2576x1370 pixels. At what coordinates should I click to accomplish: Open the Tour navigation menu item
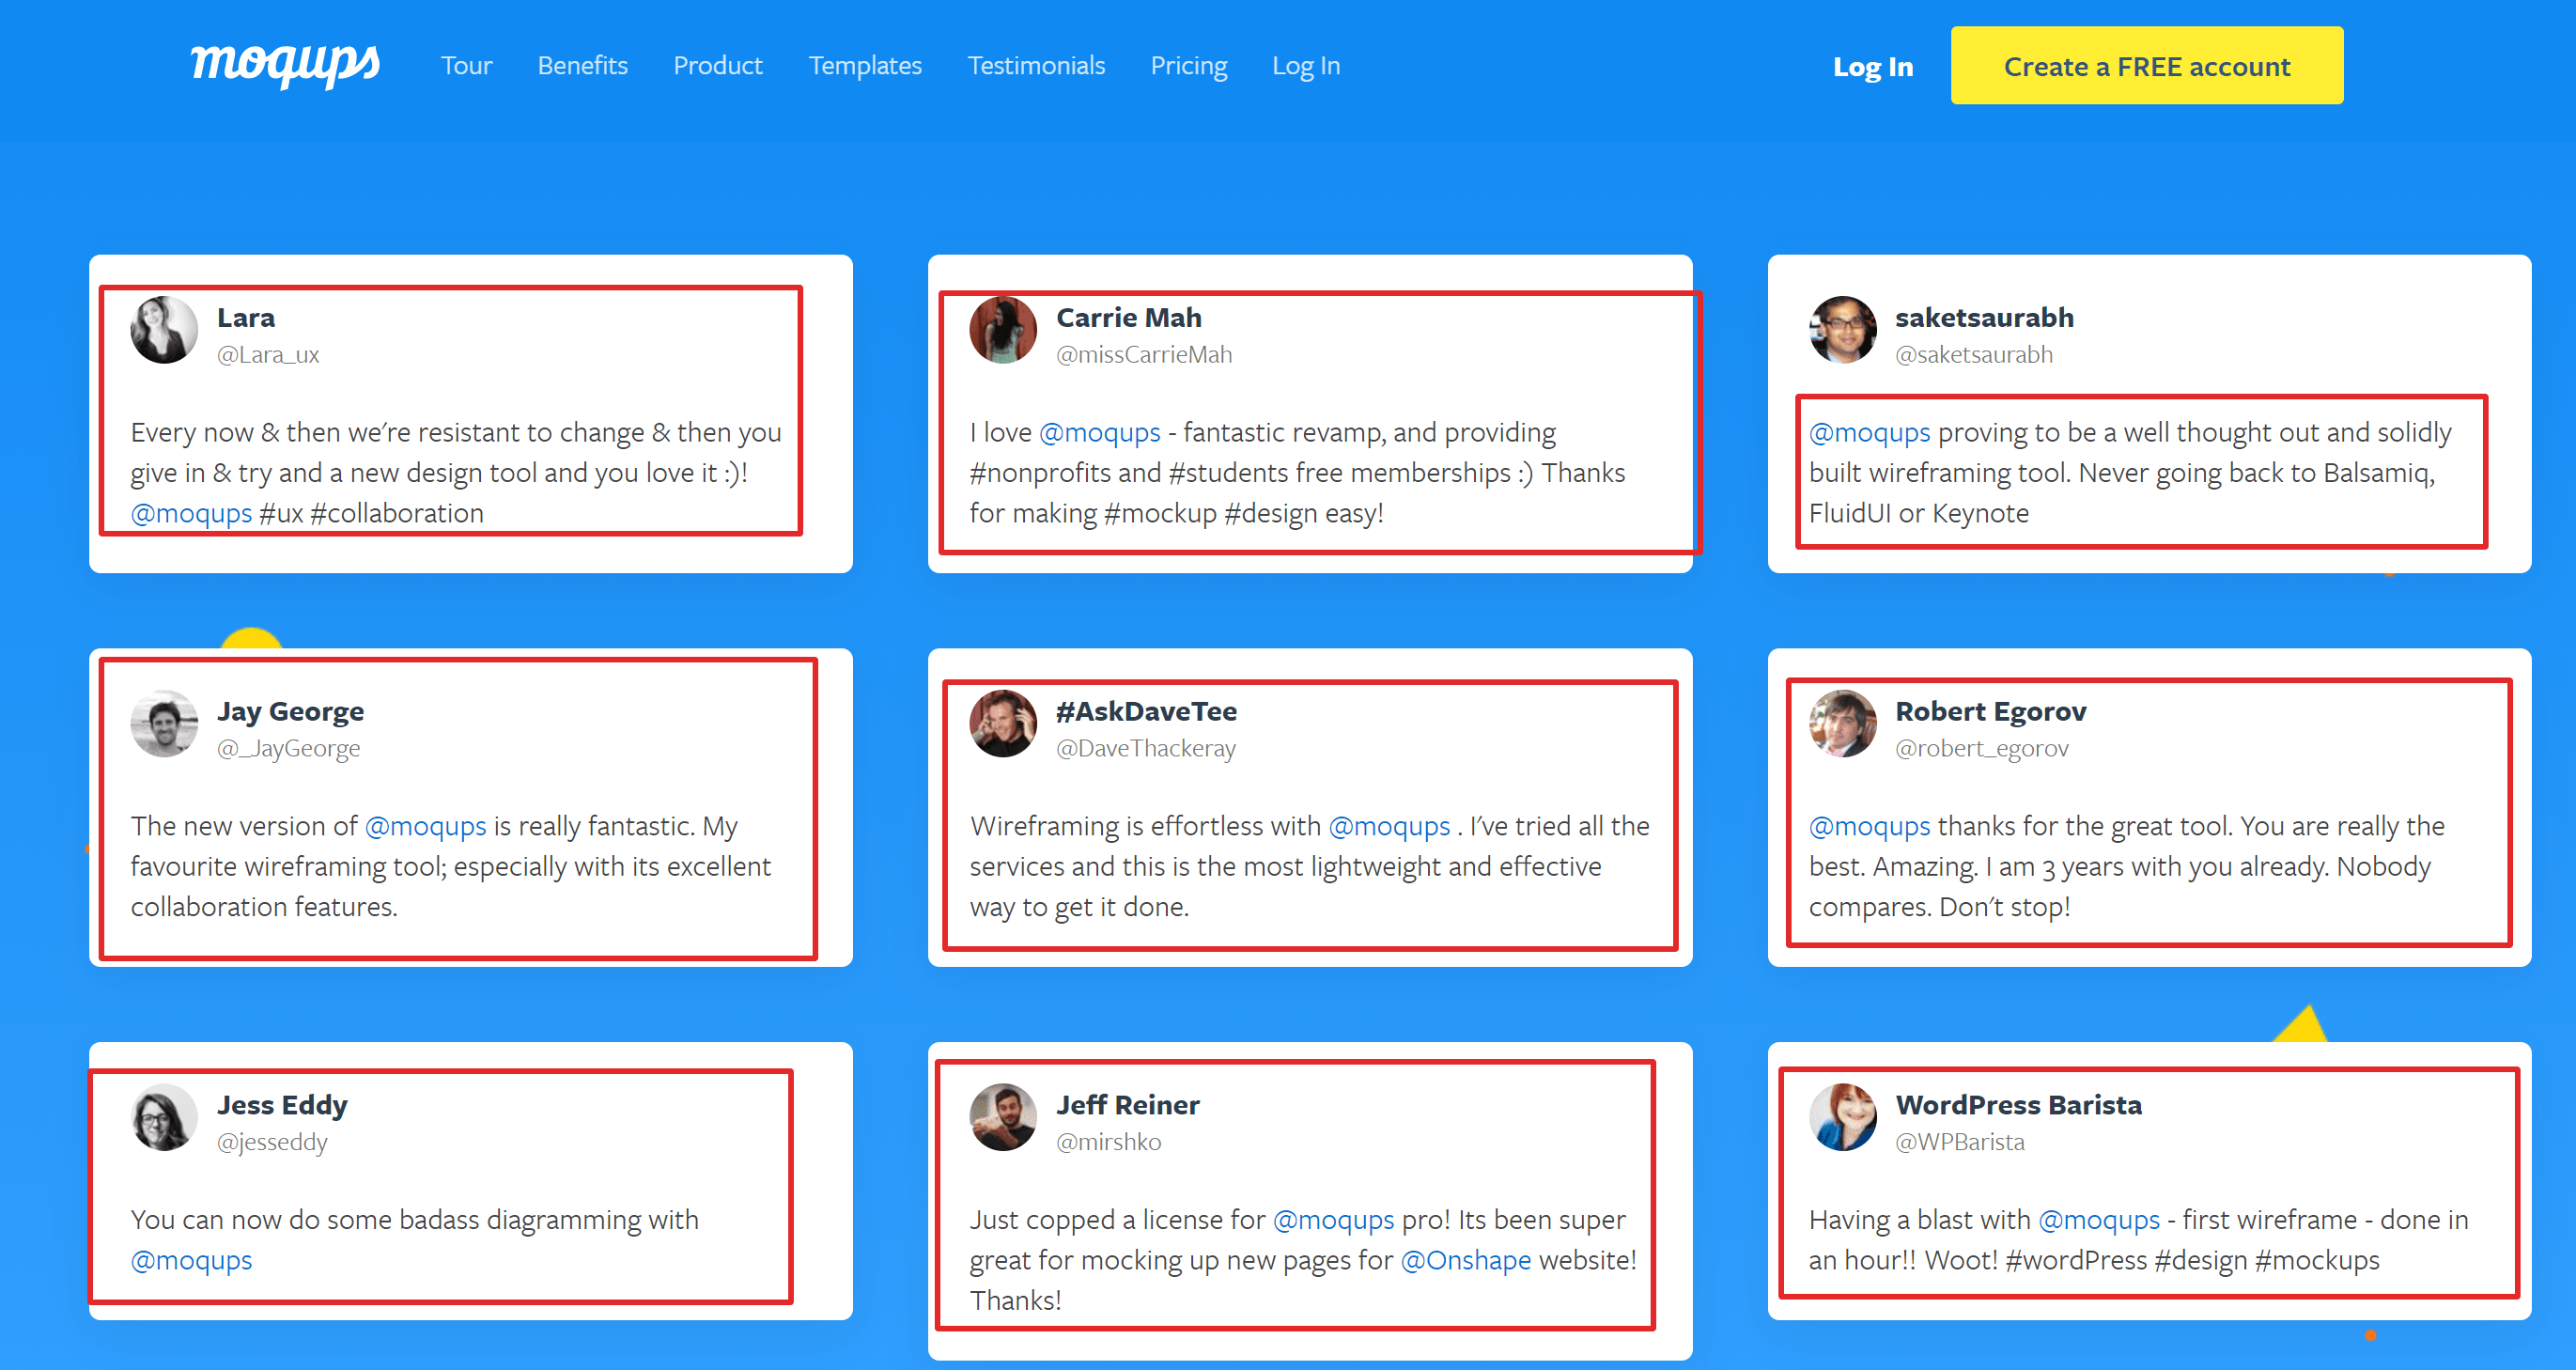click(469, 67)
